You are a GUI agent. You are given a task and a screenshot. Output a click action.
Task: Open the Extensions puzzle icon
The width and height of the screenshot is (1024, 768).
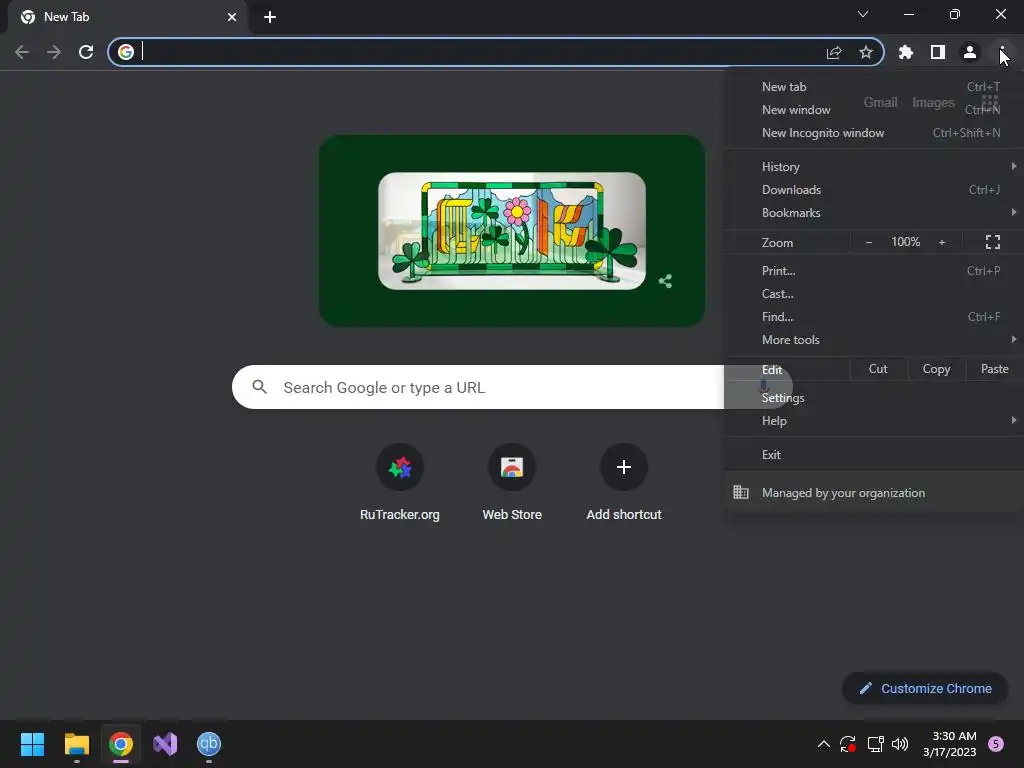pyautogui.click(x=906, y=52)
